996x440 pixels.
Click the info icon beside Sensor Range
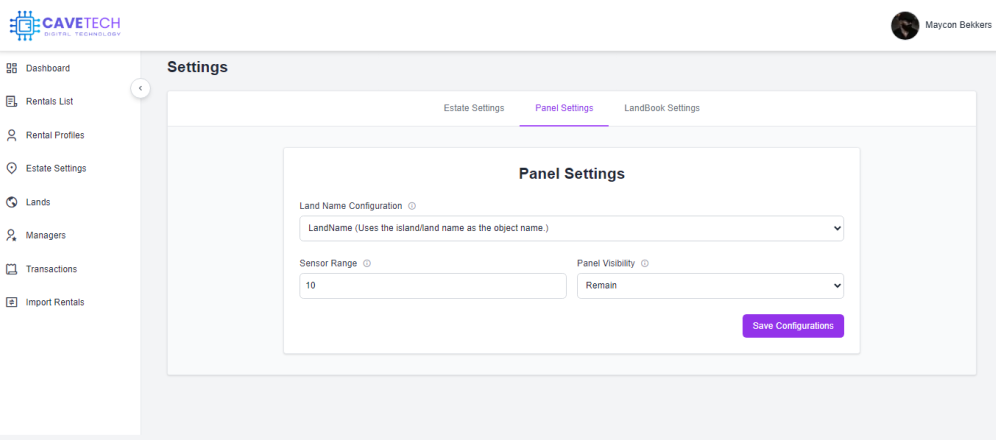coord(367,263)
